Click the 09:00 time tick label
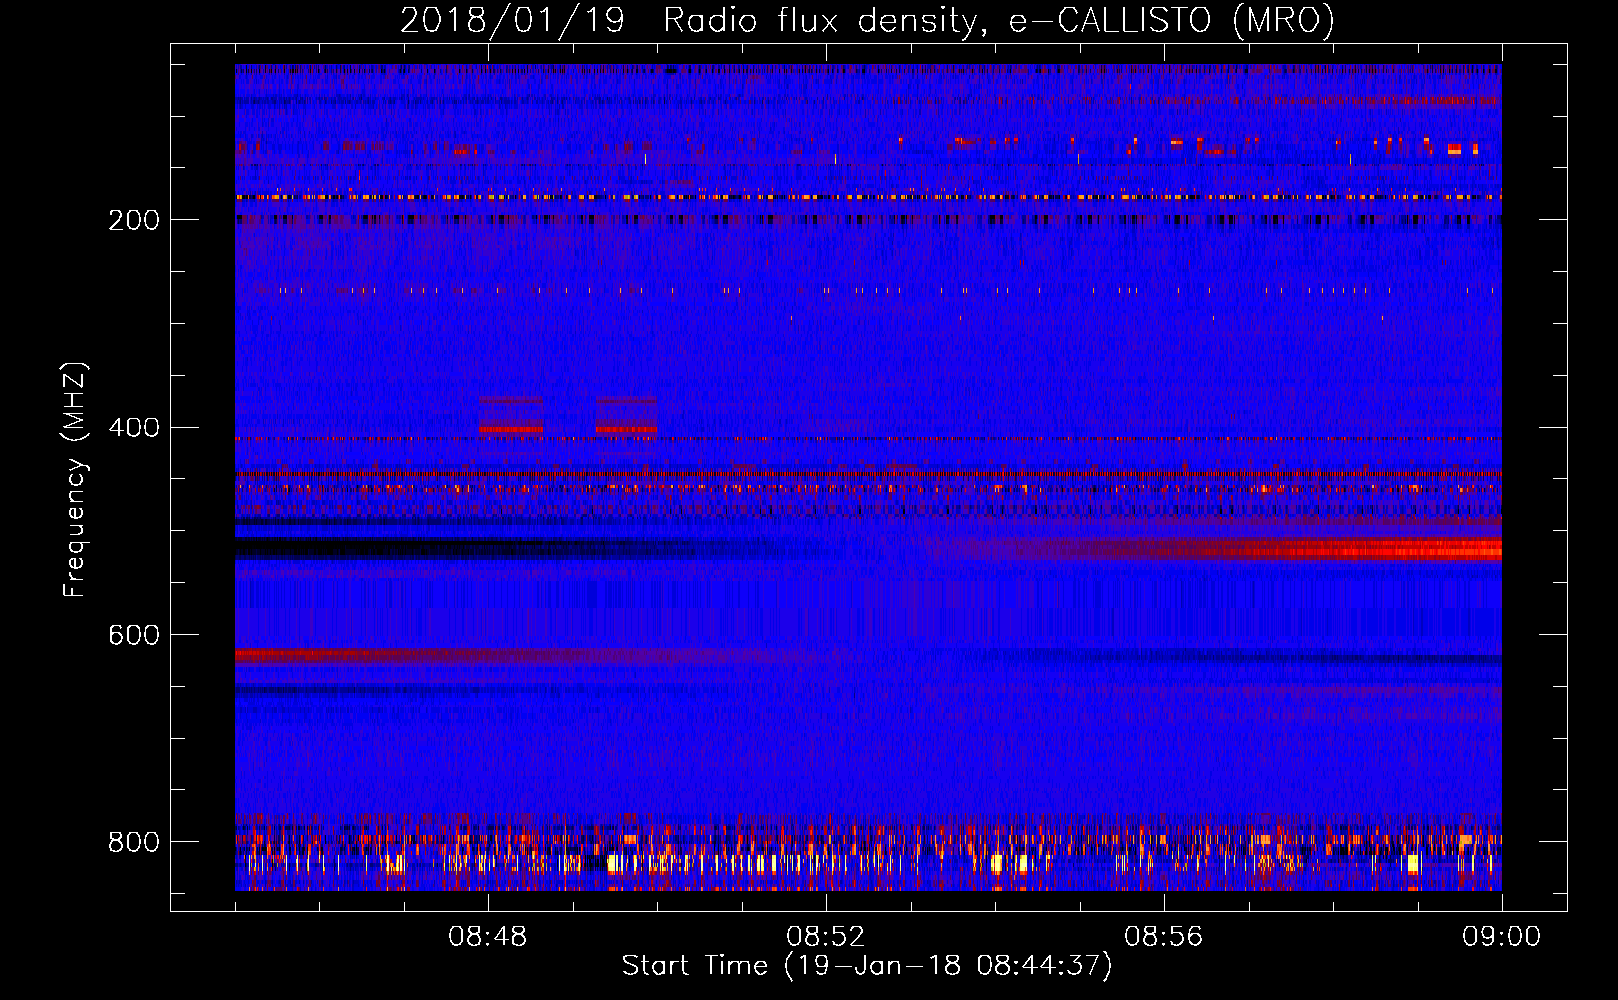1618x1000 pixels. 1501,937
